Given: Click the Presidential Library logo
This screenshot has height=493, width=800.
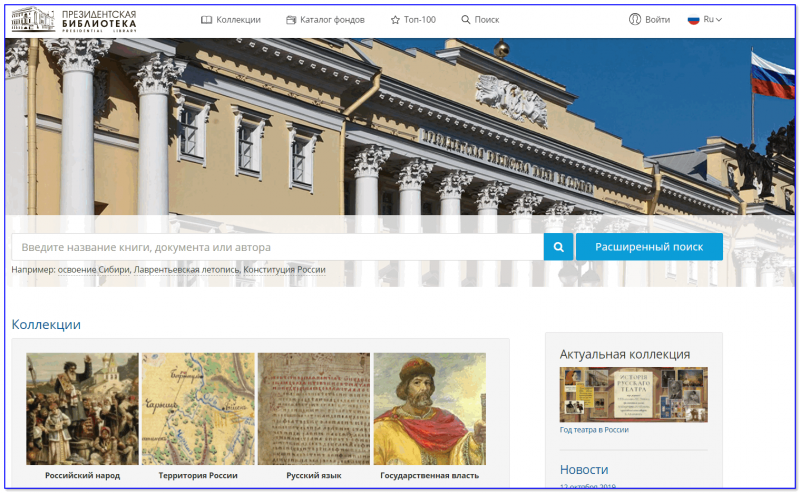Looking at the screenshot, I should (74, 19).
